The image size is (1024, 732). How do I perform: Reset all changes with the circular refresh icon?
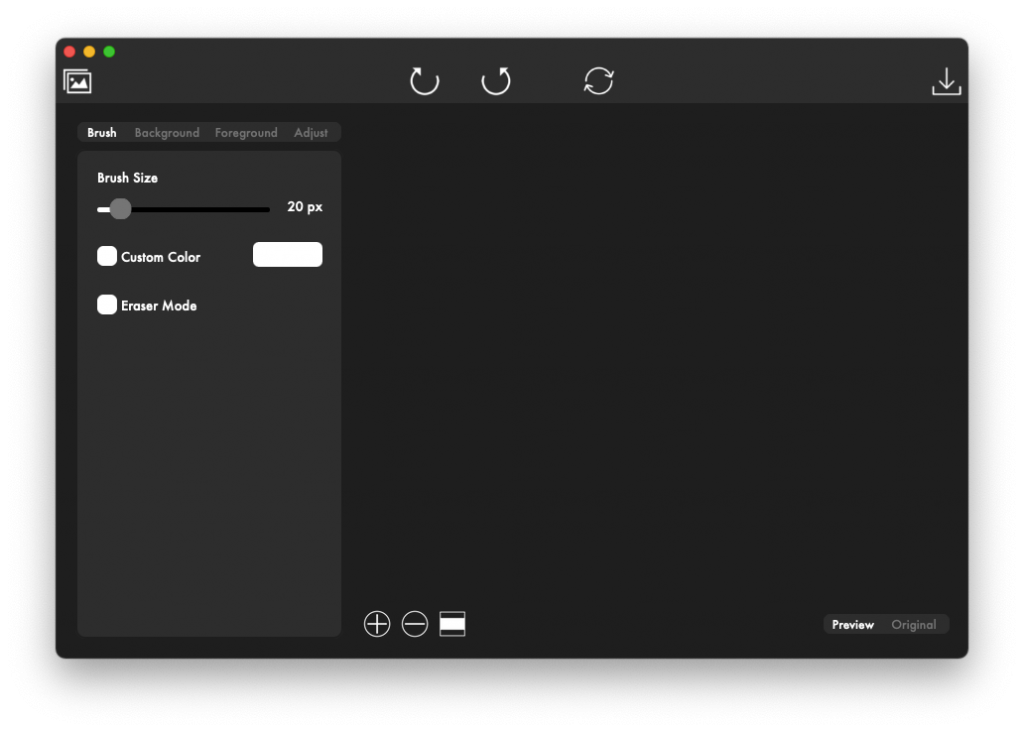click(598, 81)
